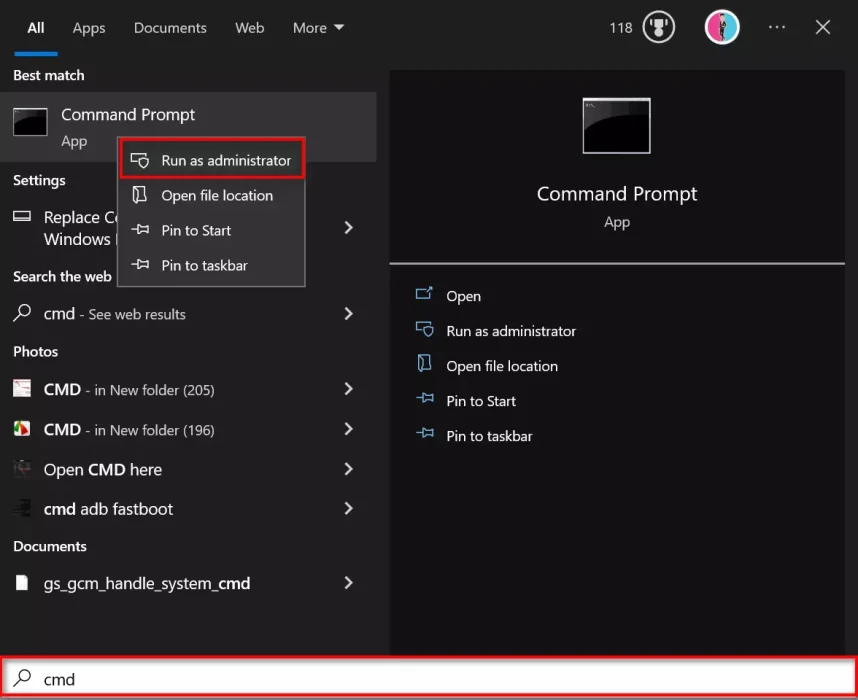
Task: Expand the cmd adb fastboot arrow
Action: [349, 508]
